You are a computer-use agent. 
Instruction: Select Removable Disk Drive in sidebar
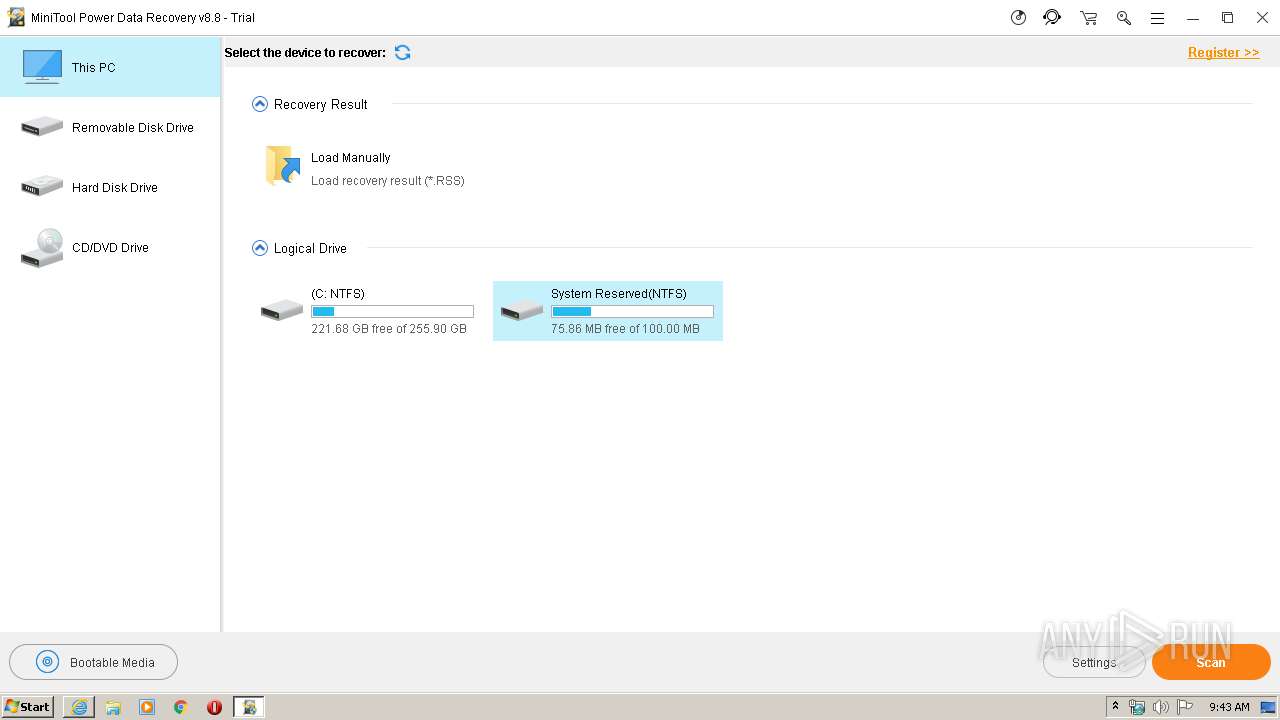[110, 127]
